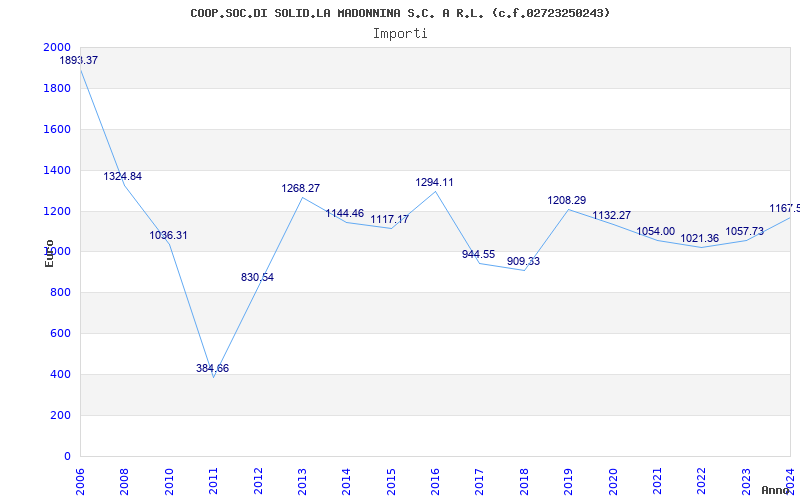The image size is (800, 500).
Task: Click the 384.66 data point label
Action: (x=212, y=368)
